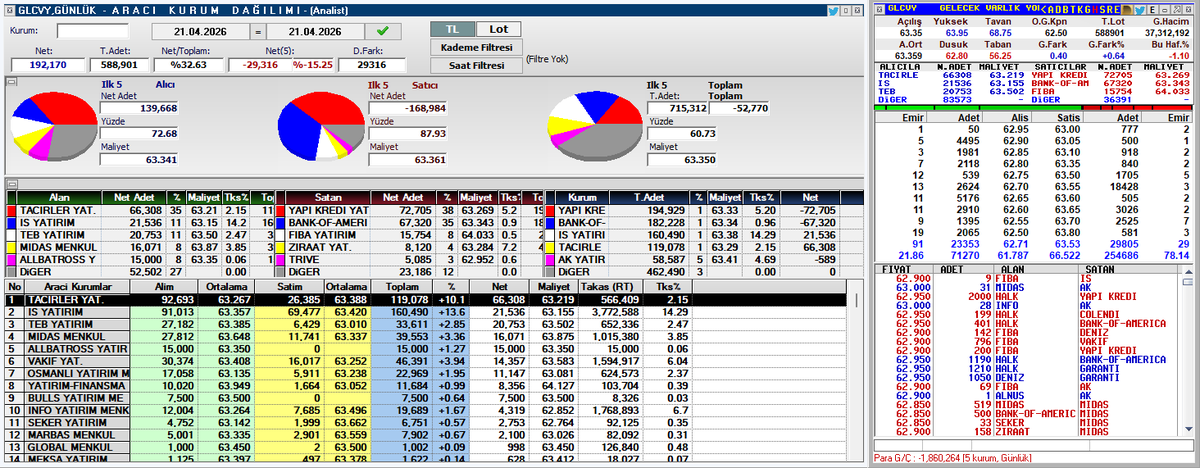This screenshot has width=1200, height=468.
Task: Sort by Alan column header
Action: [x=60, y=198]
